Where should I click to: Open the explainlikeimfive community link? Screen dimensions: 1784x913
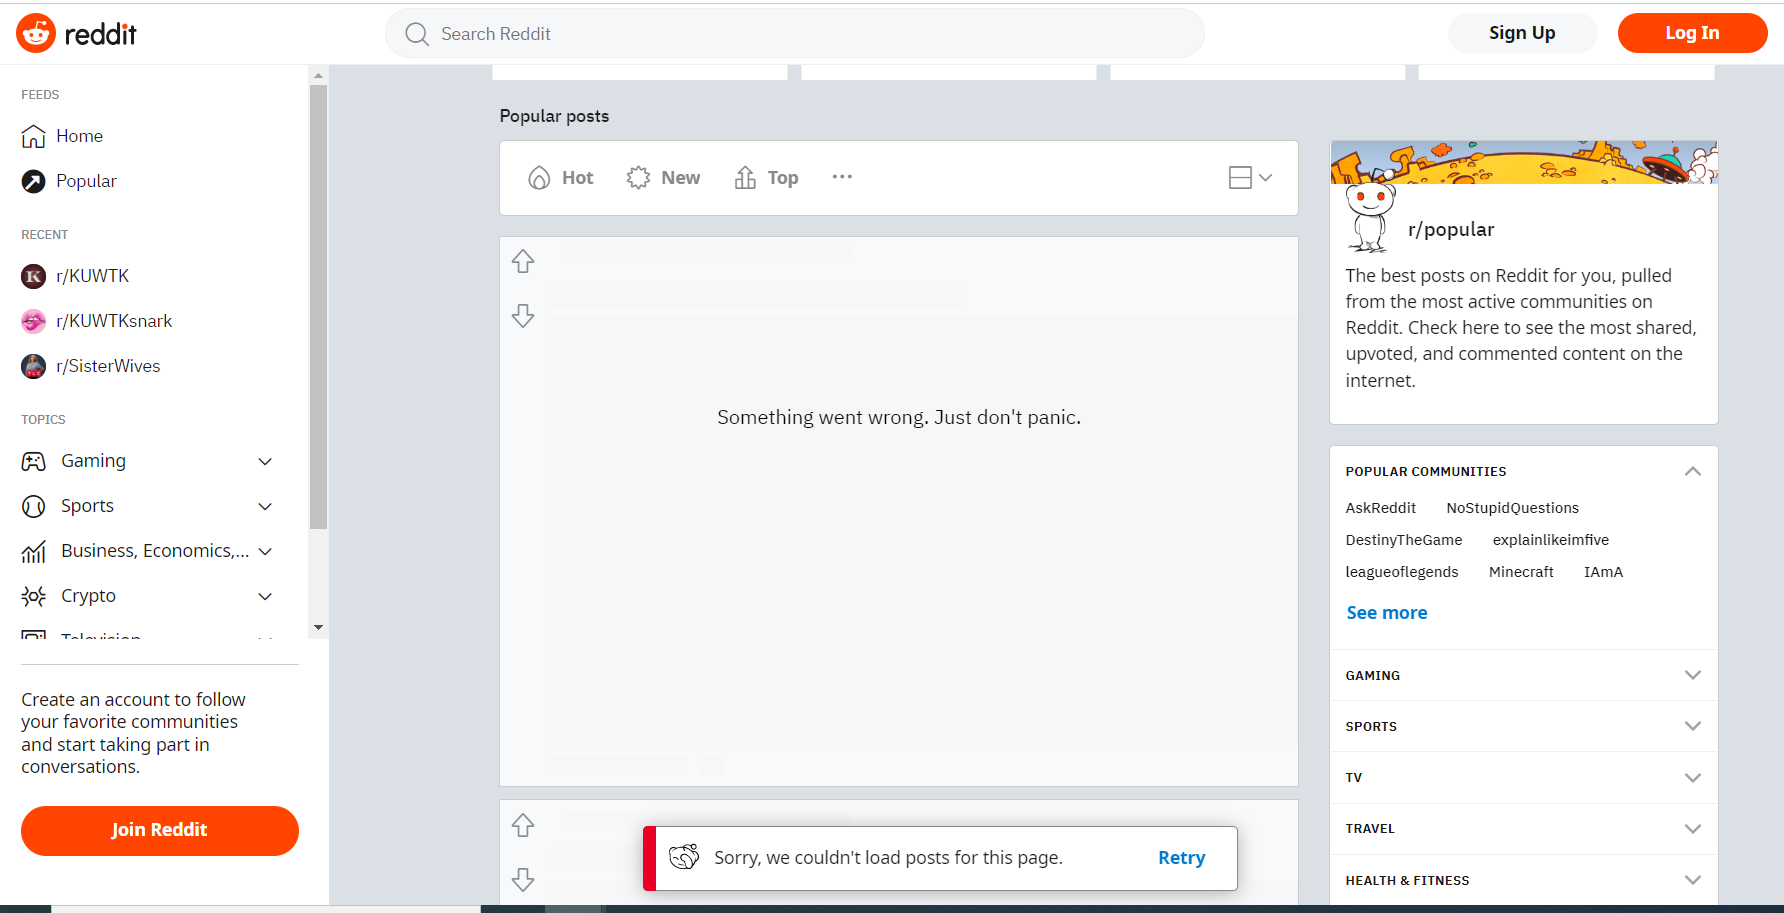click(x=1550, y=540)
